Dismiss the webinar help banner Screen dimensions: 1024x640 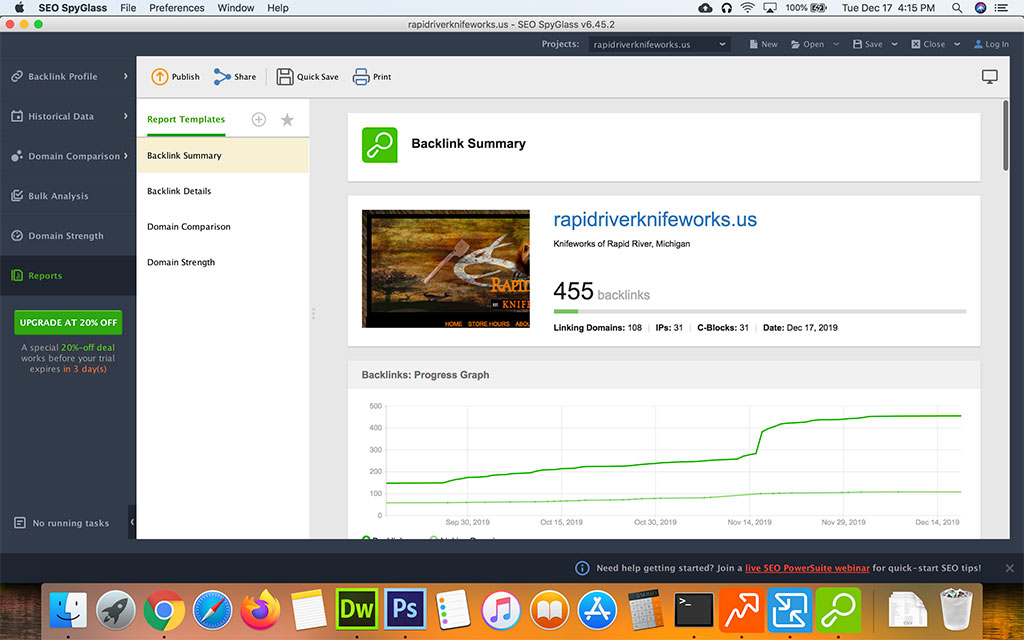[1010, 568]
